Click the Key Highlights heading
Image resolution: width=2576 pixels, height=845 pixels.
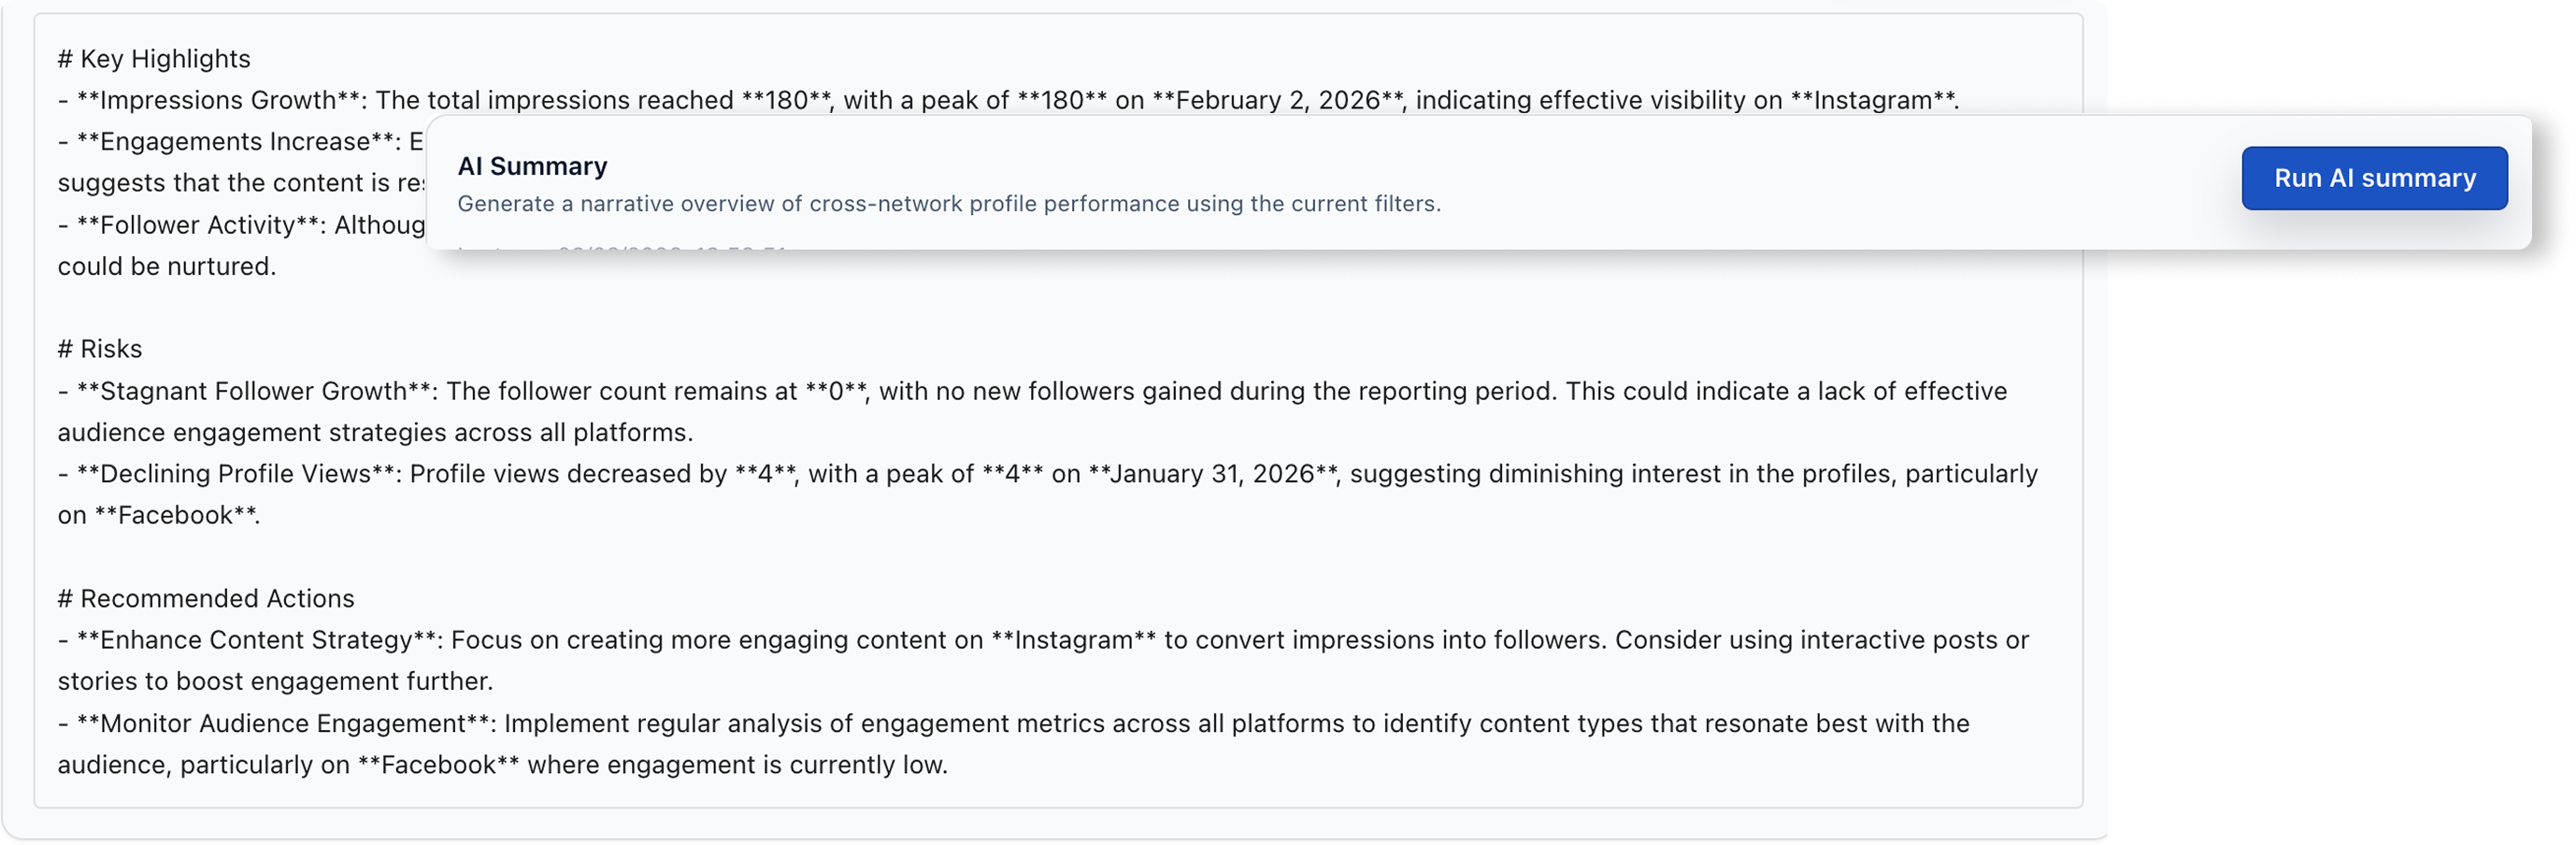(x=154, y=58)
